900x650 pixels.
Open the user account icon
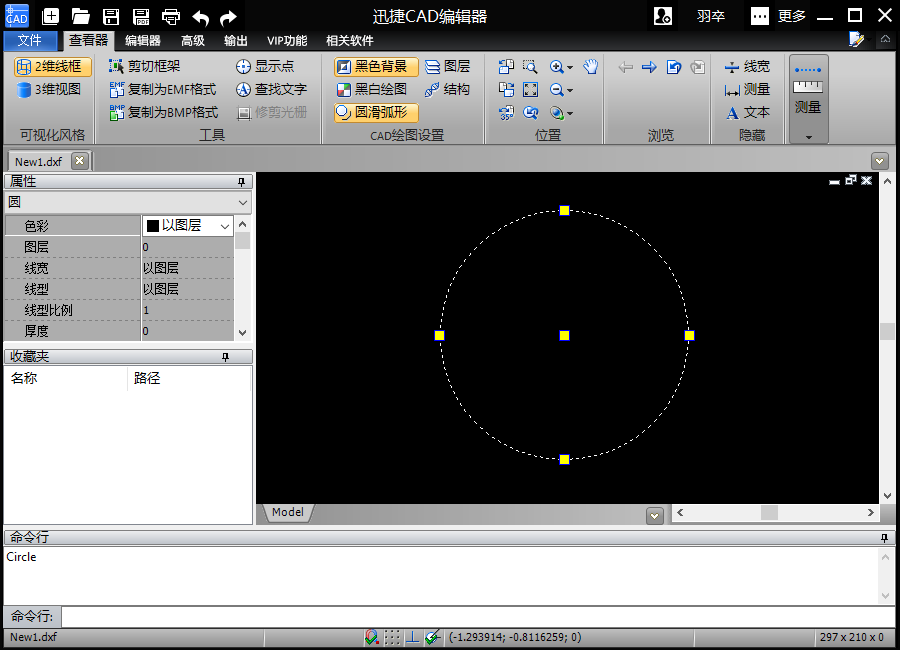[663, 16]
